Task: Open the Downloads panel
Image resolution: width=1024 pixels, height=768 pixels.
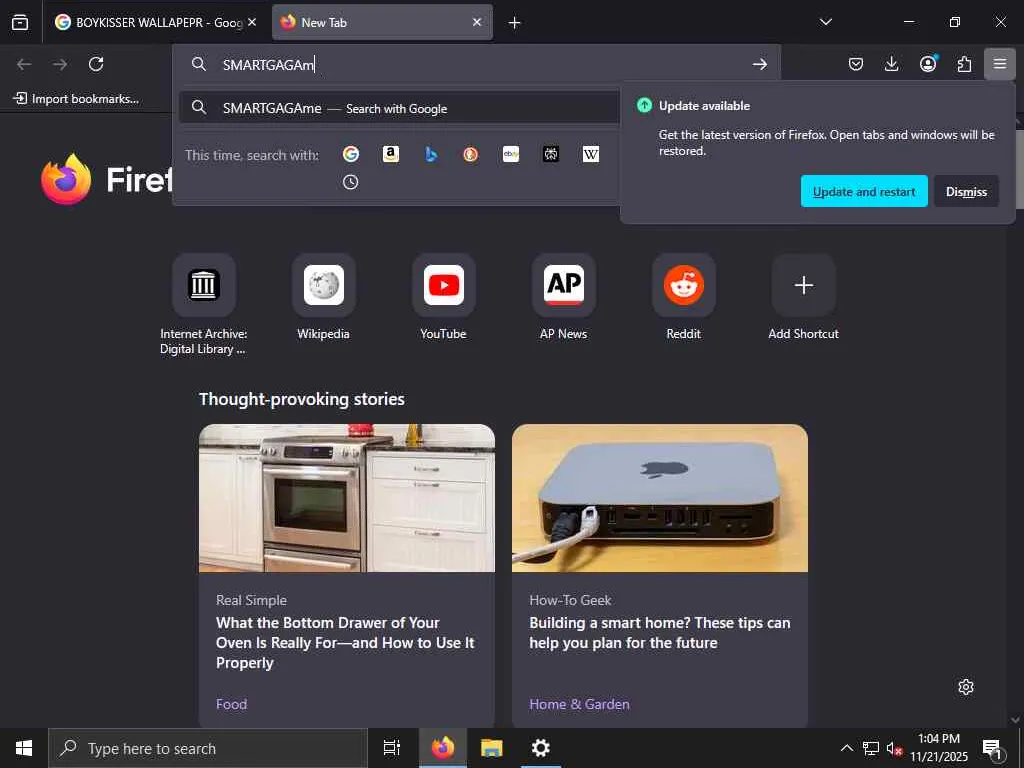Action: coord(891,64)
